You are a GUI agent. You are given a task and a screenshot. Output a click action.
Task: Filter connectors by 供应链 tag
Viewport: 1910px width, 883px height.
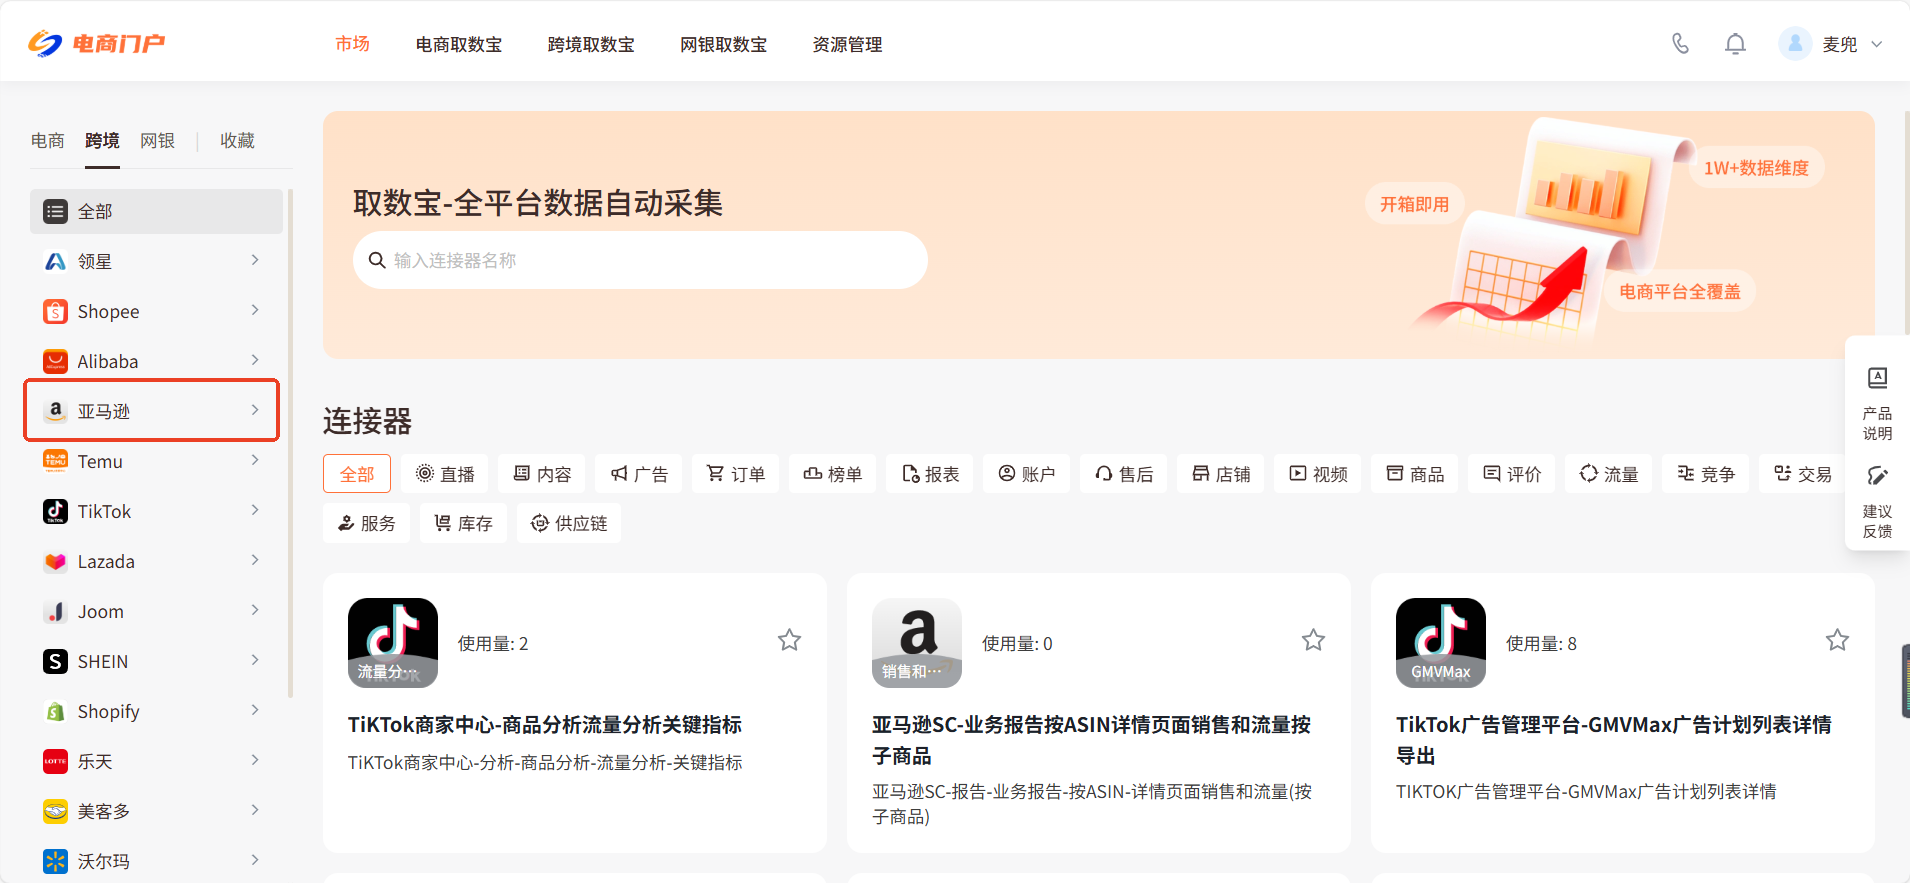(x=569, y=523)
